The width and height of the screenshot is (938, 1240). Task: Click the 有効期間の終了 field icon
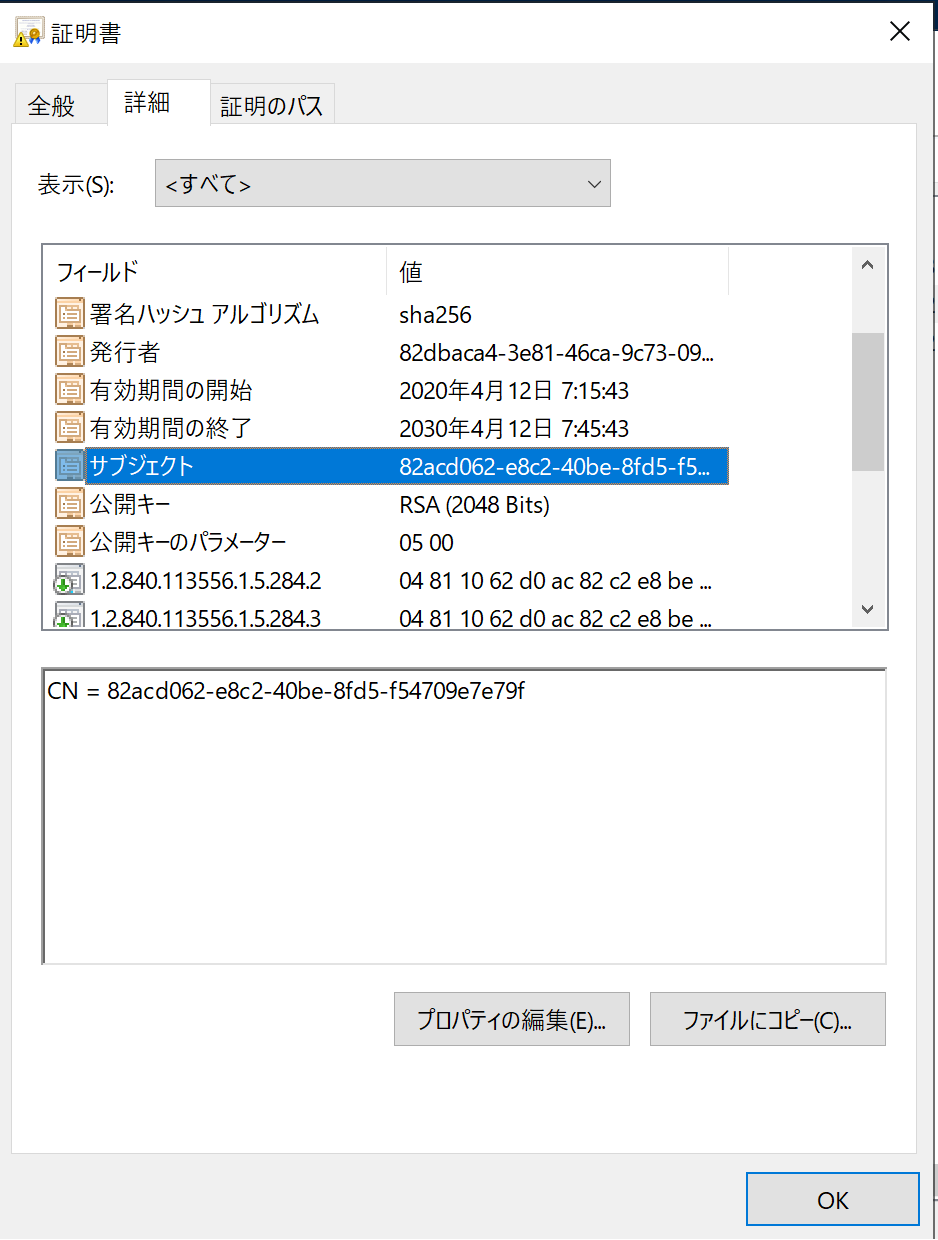69,428
